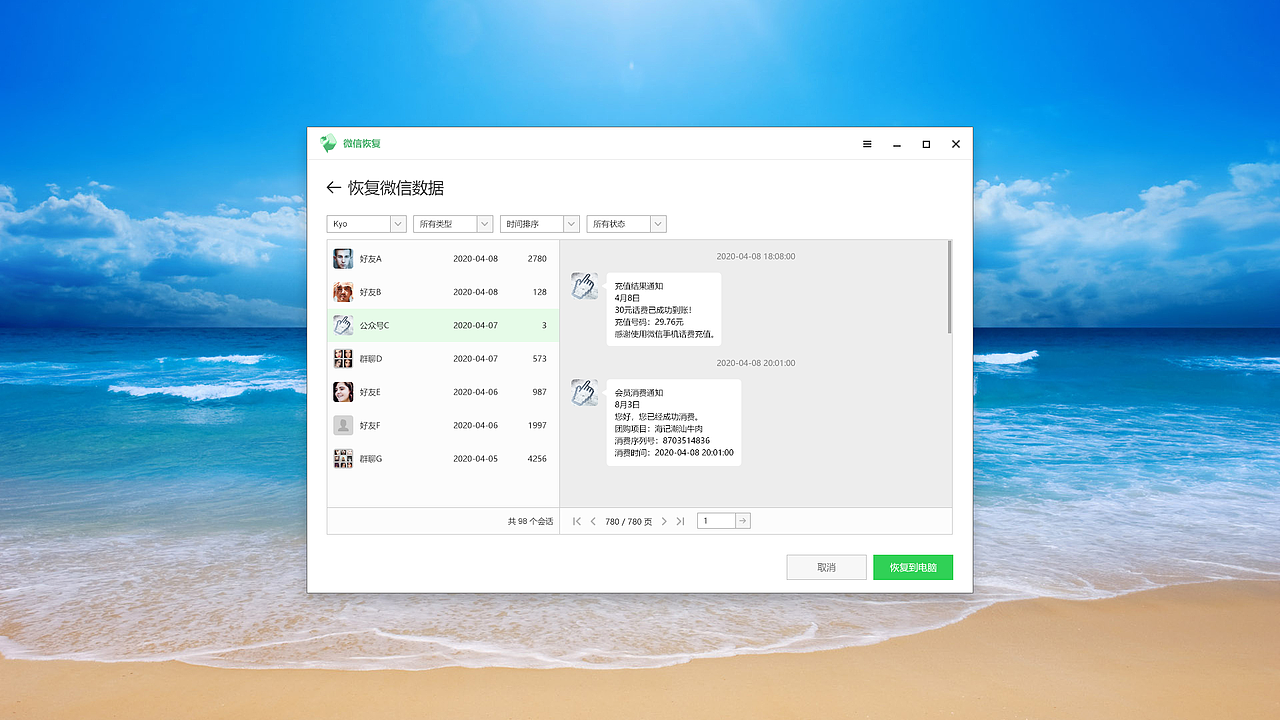
Task: Expand the 所有状态 status dropdown
Action: click(x=626, y=224)
